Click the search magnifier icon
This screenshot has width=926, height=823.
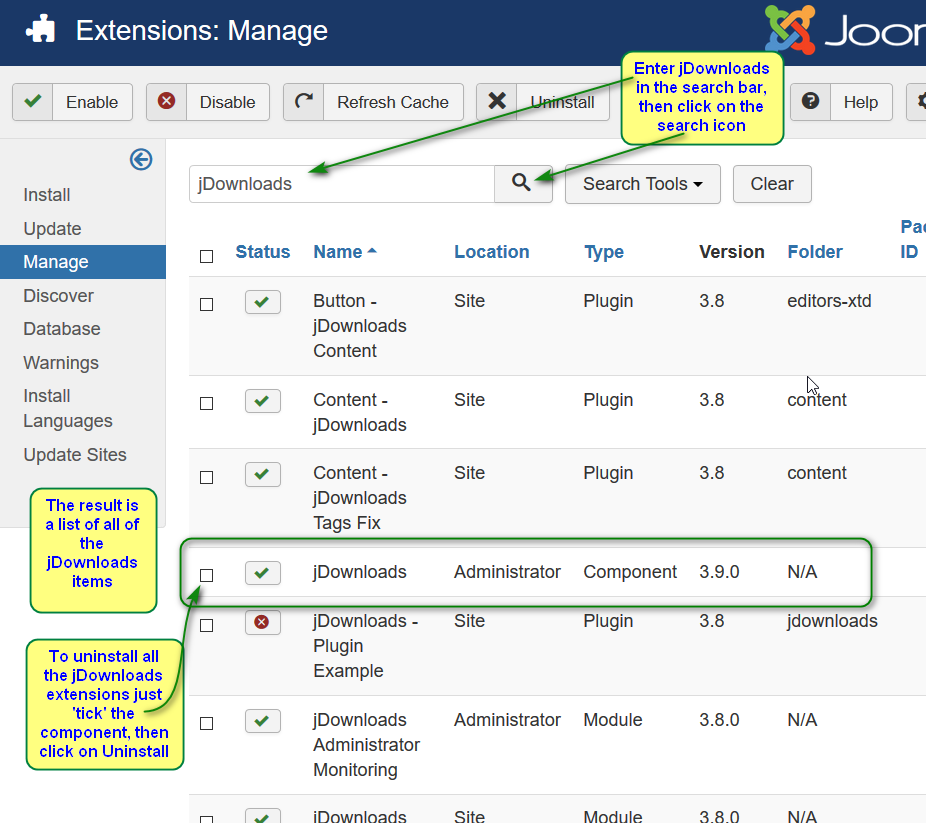521,182
